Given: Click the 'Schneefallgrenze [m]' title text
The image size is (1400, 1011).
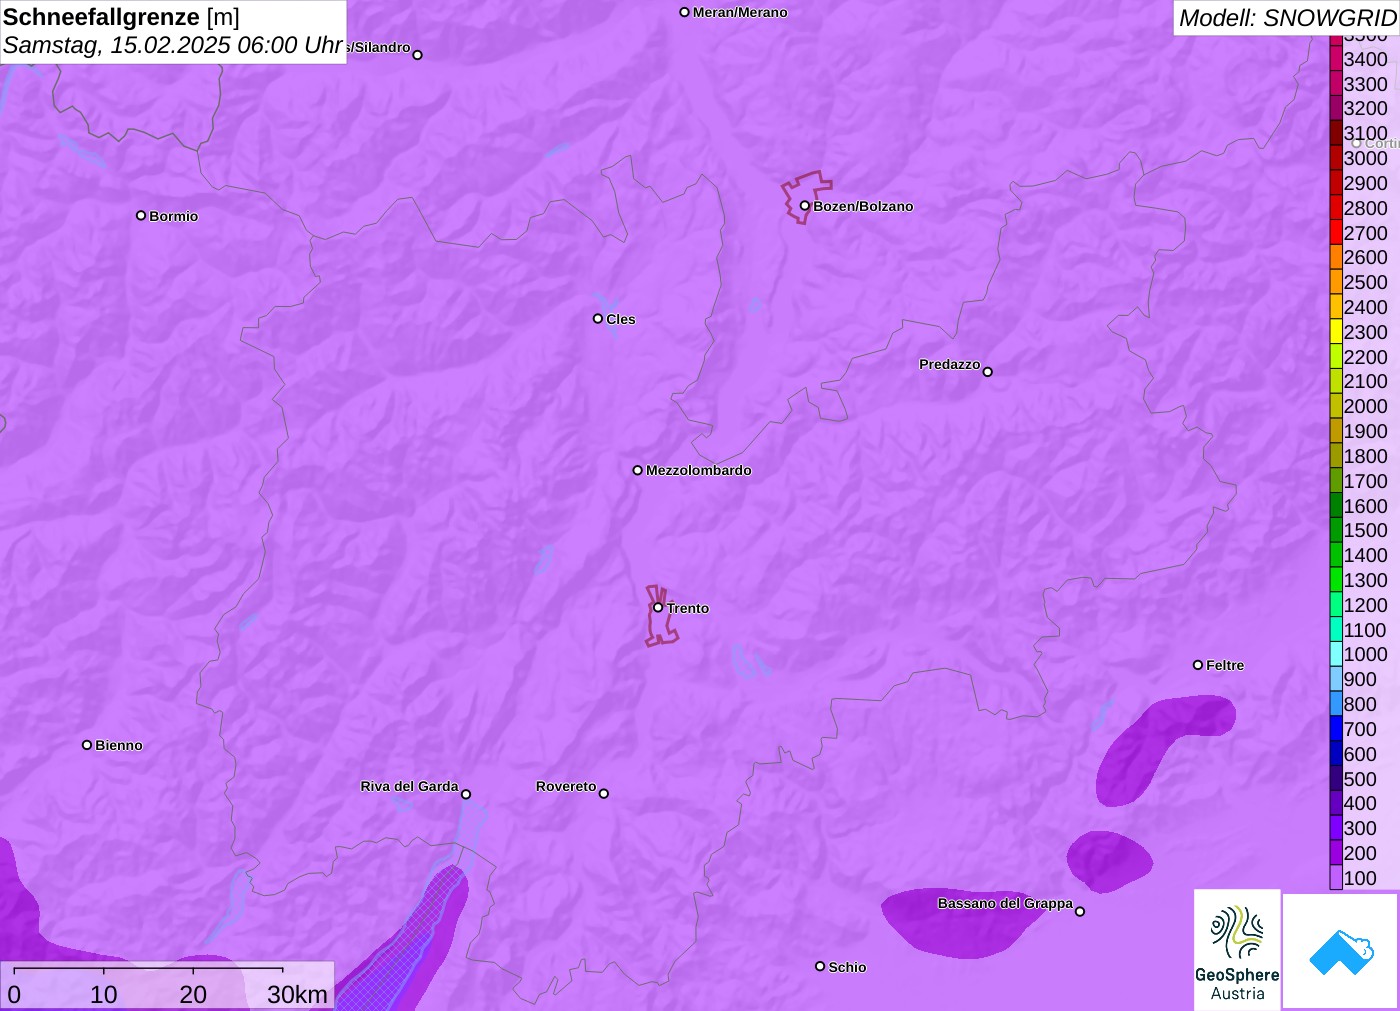Looking at the screenshot, I should [121, 17].
